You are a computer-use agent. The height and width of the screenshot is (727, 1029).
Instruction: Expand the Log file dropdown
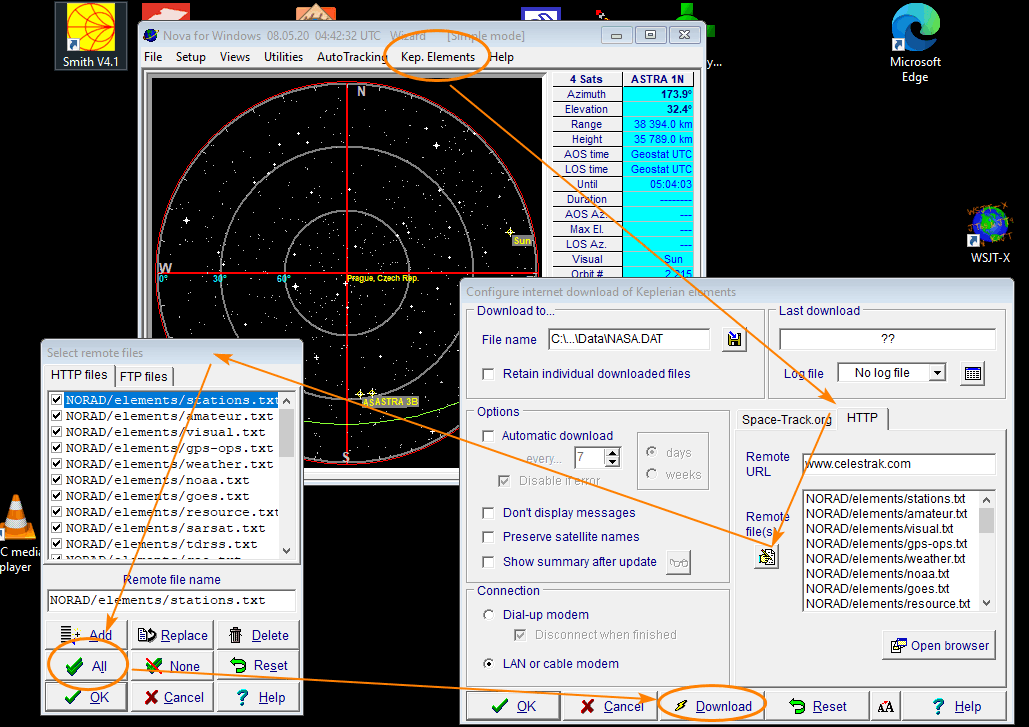[936, 373]
